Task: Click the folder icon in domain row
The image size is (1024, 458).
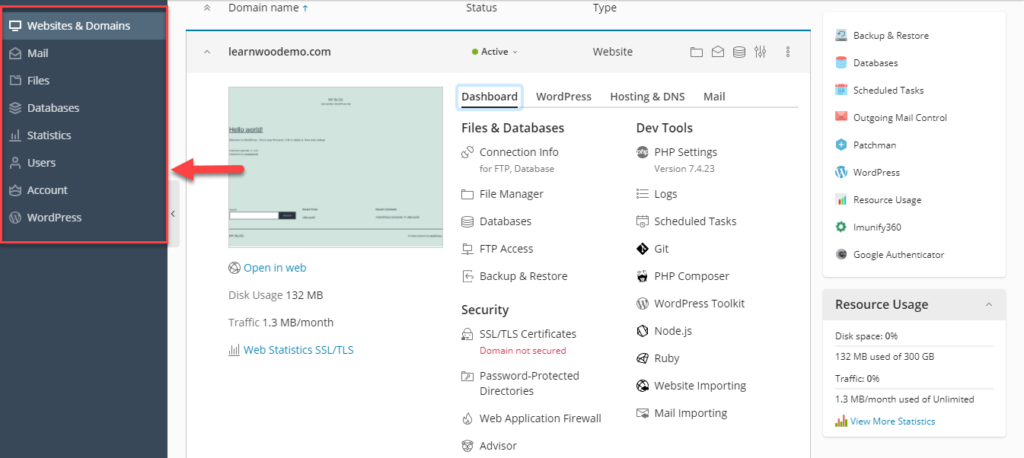Action: tap(697, 52)
